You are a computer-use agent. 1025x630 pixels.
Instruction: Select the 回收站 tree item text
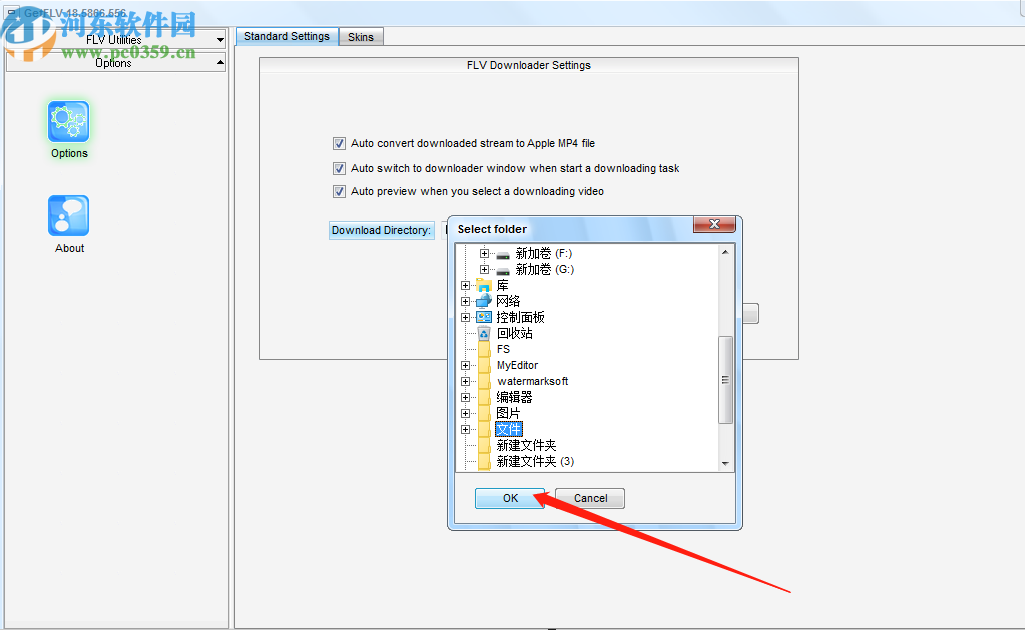514,333
